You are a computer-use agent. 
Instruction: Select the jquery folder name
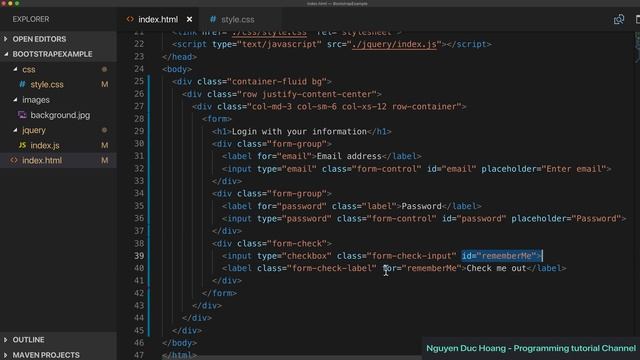34,130
